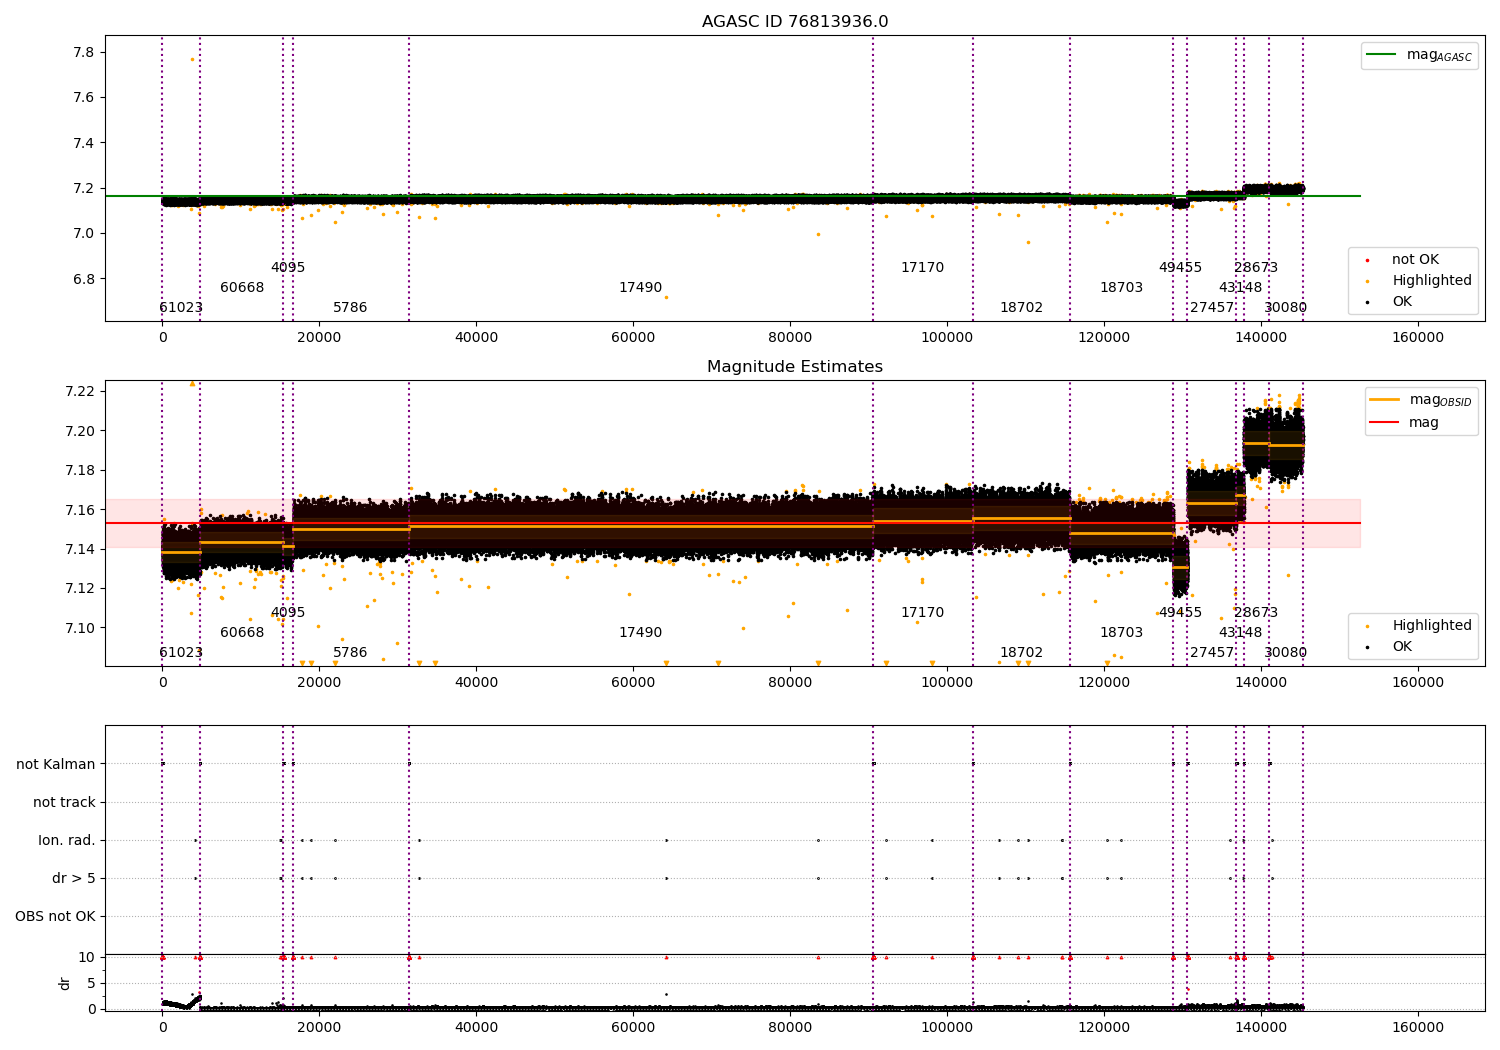This screenshot has width=1500, height=1050.
Task: Click obsid label 30080 in Magnitude Estimates plot
Action: (x=1285, y=653)
